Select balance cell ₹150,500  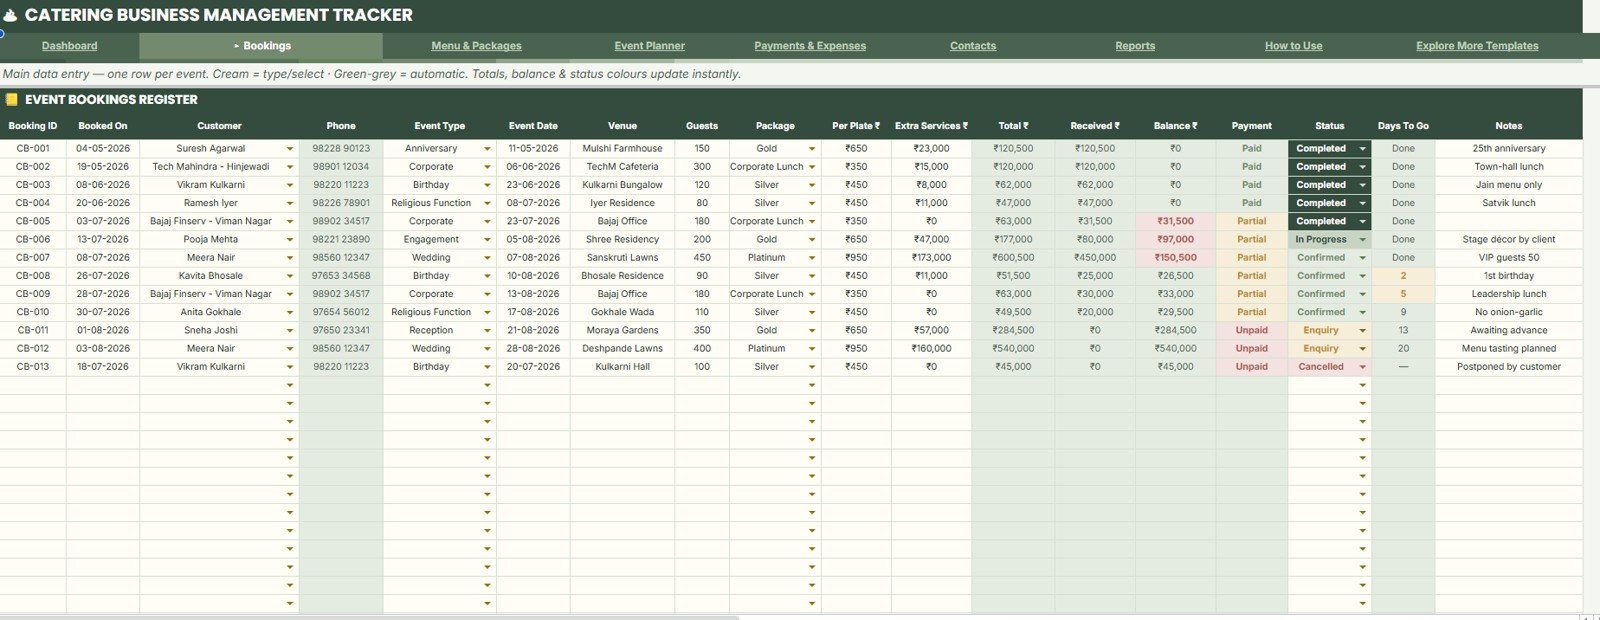1175,257
